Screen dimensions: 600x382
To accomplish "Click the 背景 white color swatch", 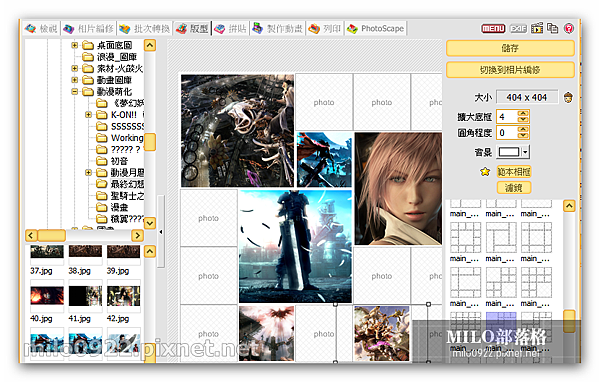I will [509, 152].
